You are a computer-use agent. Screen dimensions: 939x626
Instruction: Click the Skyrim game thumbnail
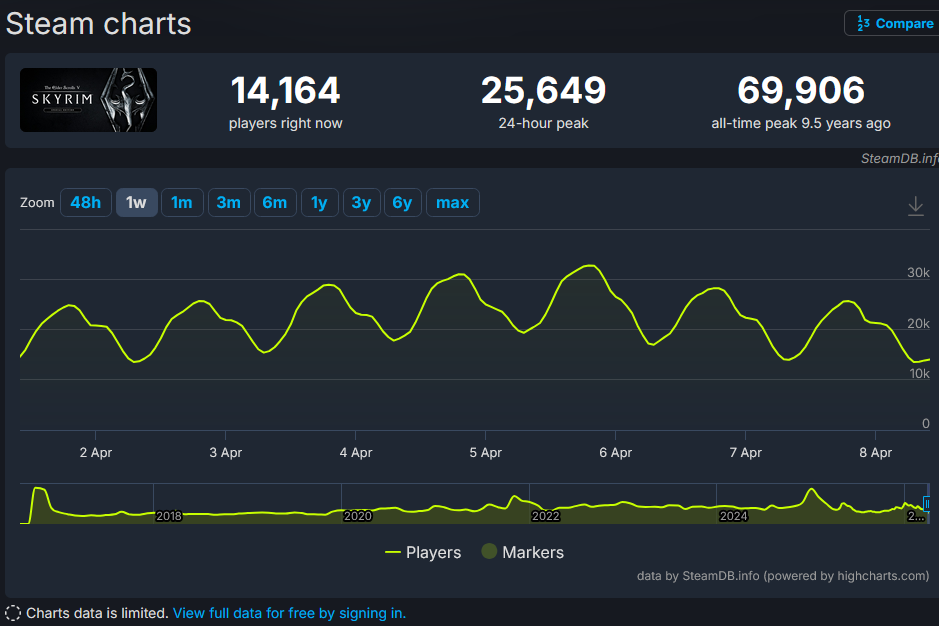(x=89, y=100)
